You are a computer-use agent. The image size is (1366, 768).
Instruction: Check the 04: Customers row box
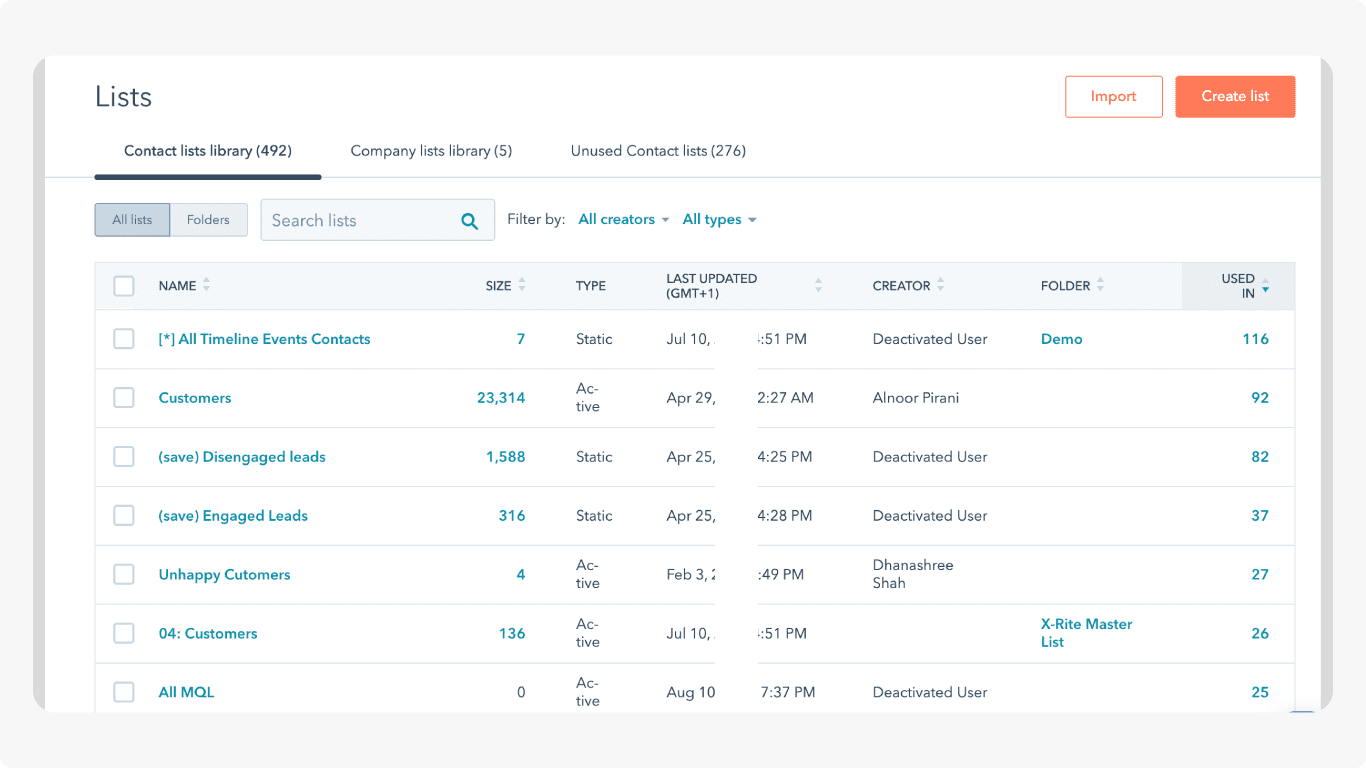124,634
